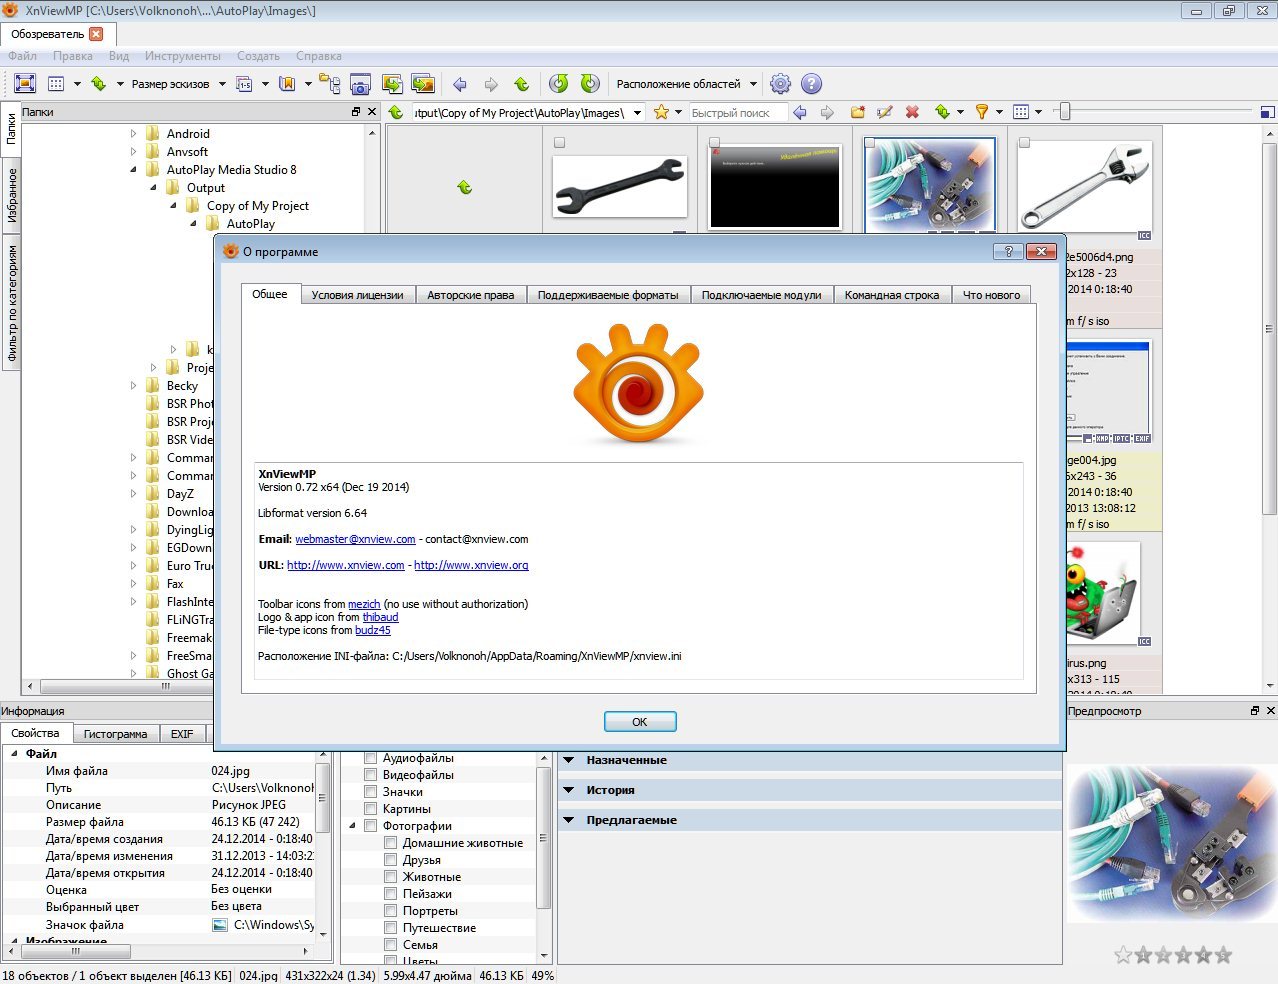Click the blue back arrow in main toolbar
Viewport: 1278px width, 984px height.
pyautogui.click(x=460, y=84)
